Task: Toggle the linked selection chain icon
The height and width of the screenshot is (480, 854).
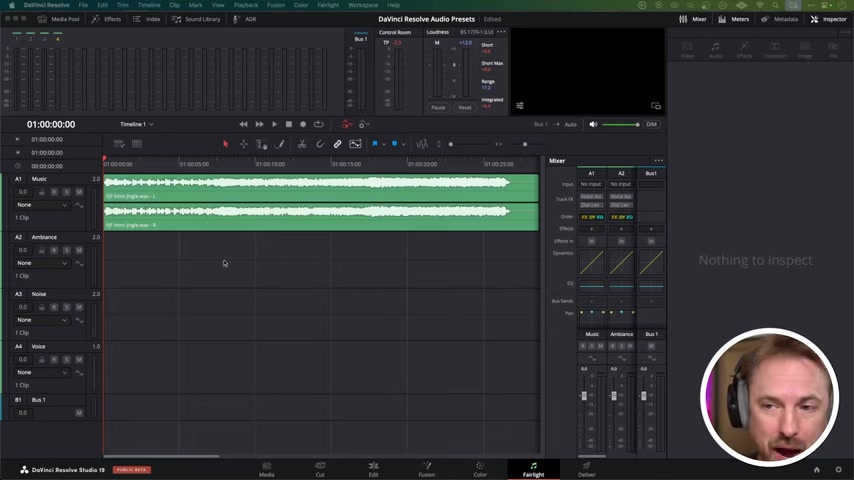Action: pos(337,144)
